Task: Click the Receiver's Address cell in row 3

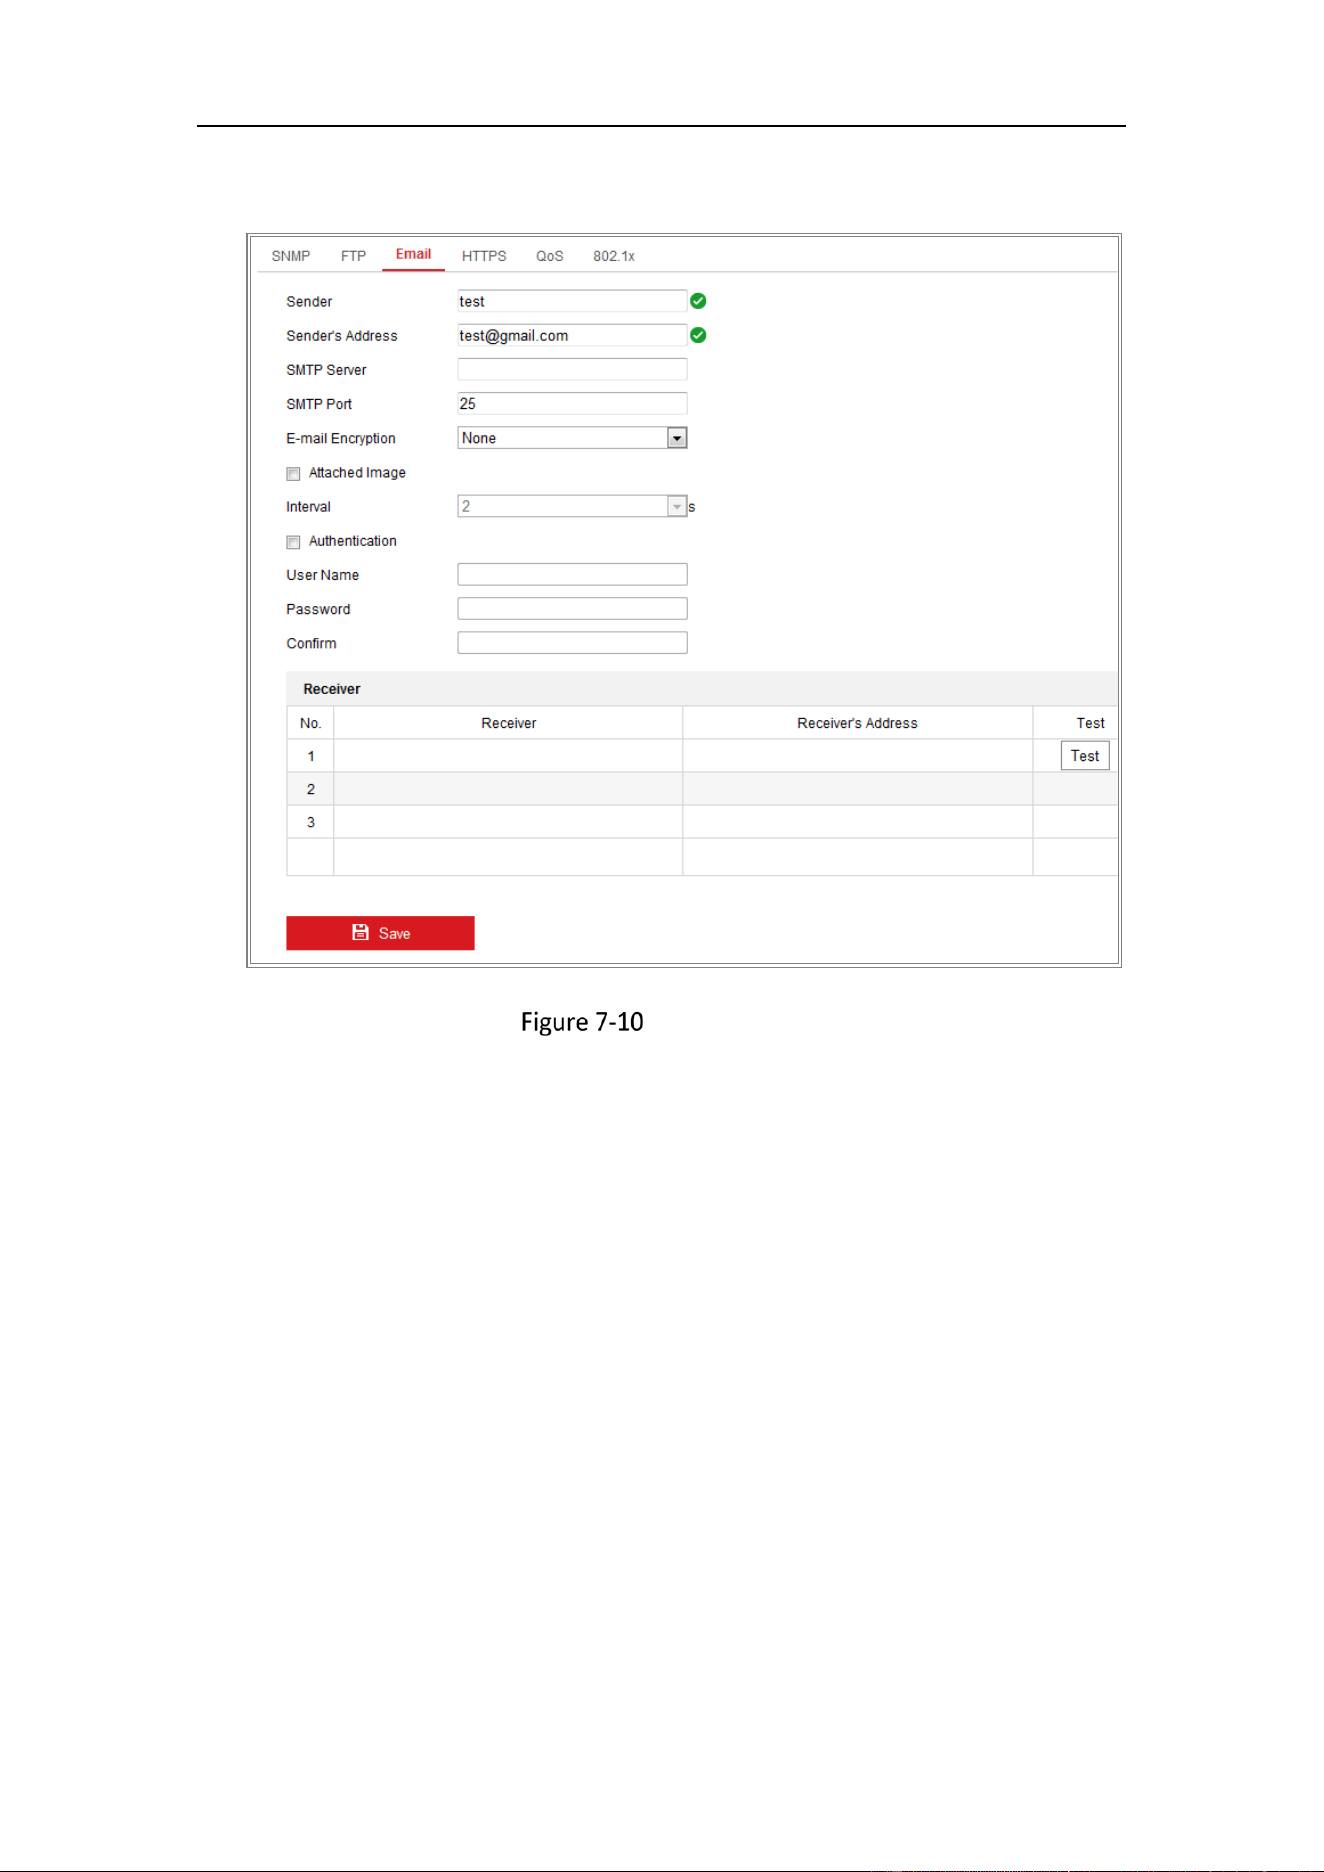Action: point(857,822)
